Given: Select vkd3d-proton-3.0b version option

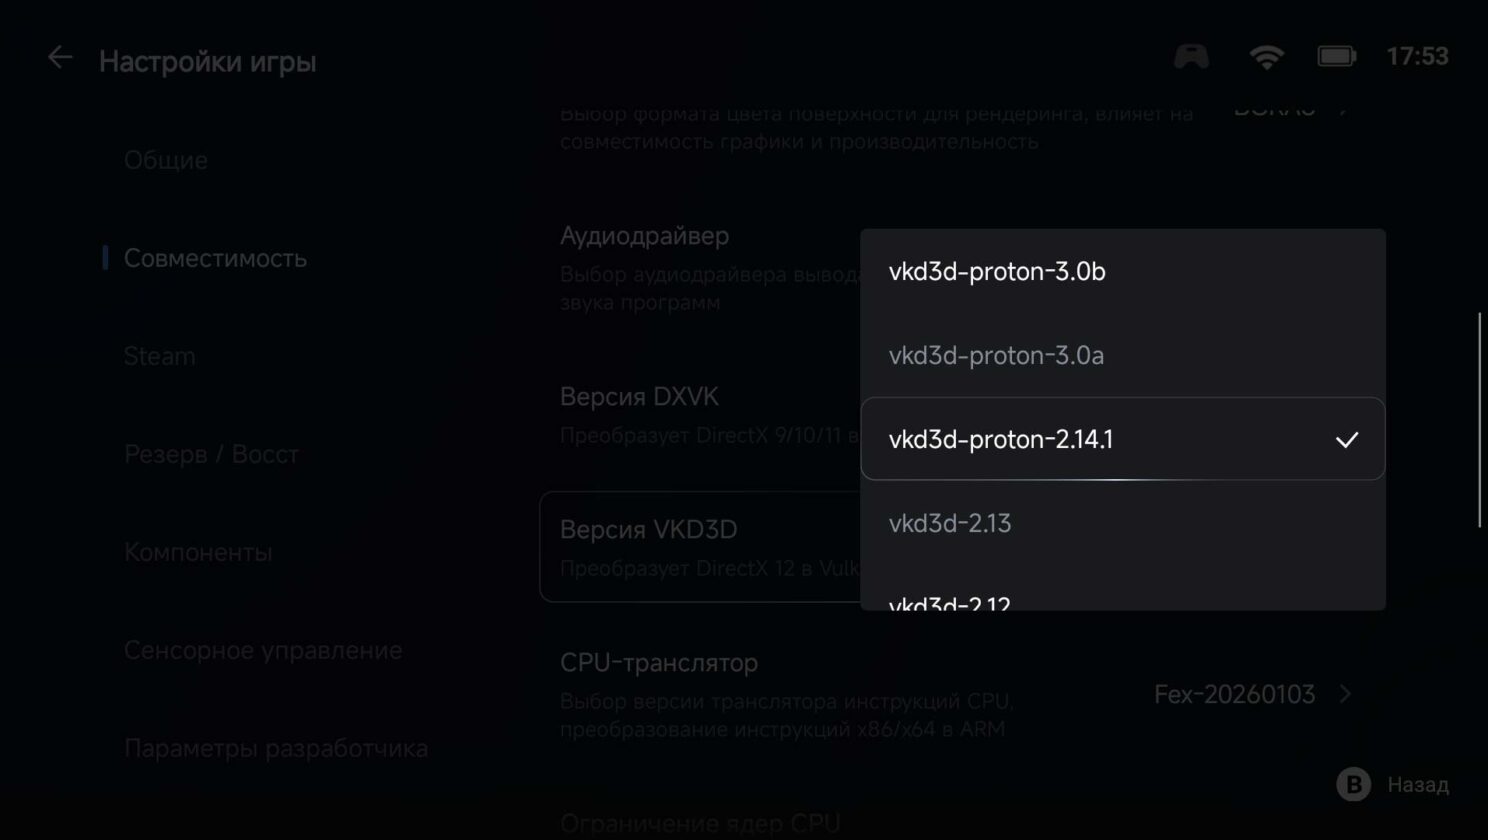Looking at the screenshot, I should tap(997, 272).
